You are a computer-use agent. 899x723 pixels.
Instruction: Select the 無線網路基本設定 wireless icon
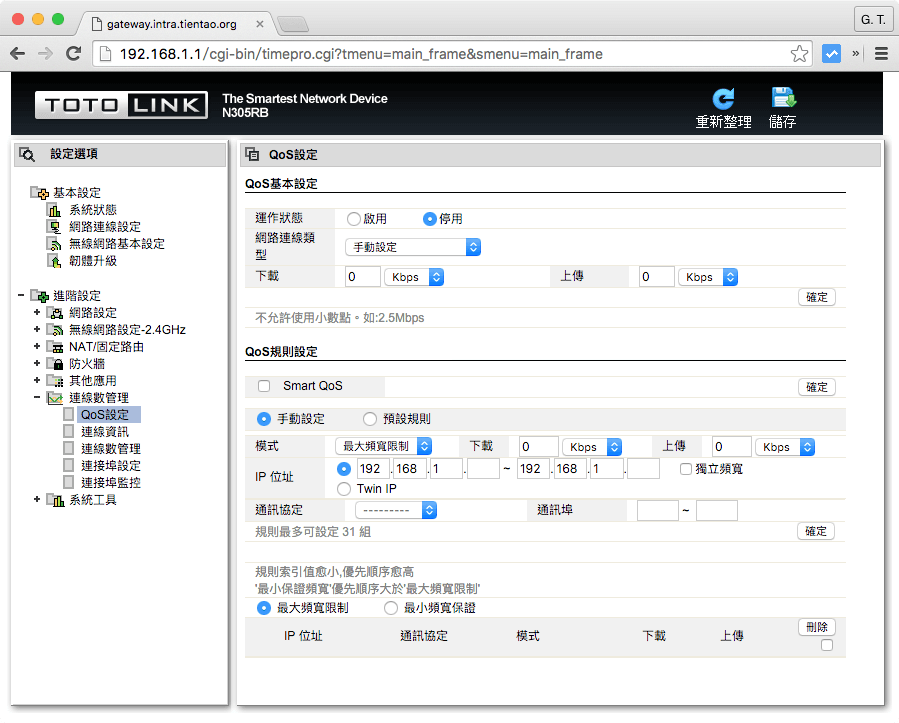(53, 243)
